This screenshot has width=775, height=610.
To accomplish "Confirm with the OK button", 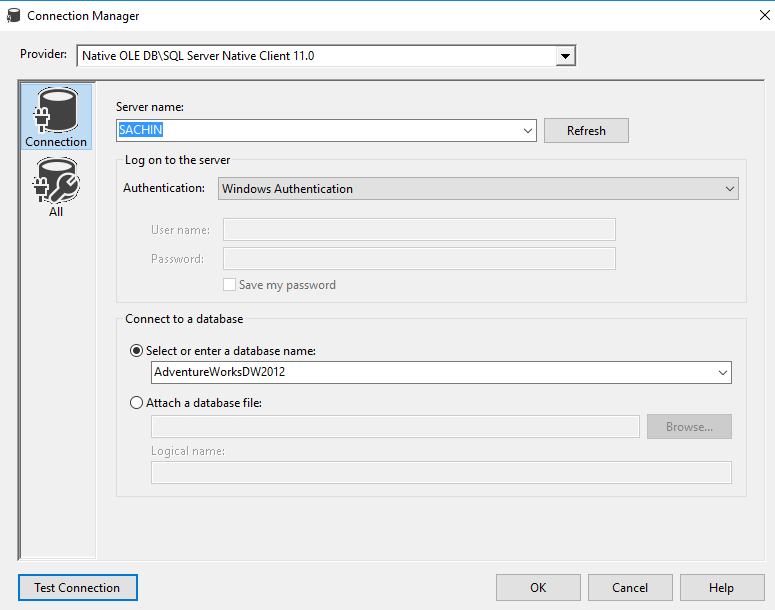I will coord(538,588).
